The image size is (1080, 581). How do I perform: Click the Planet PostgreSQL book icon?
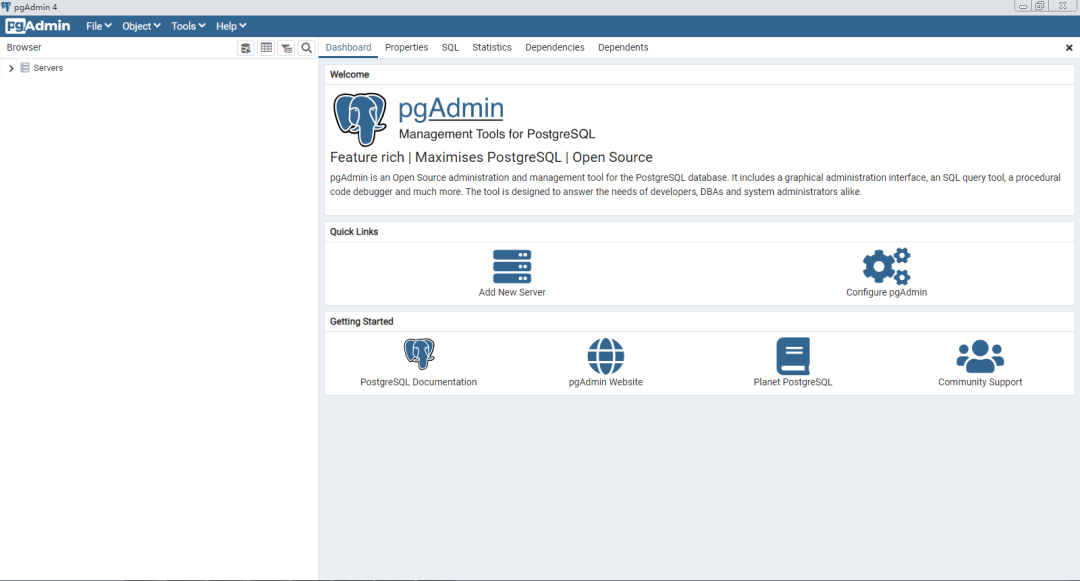click(x=793, y=356)
